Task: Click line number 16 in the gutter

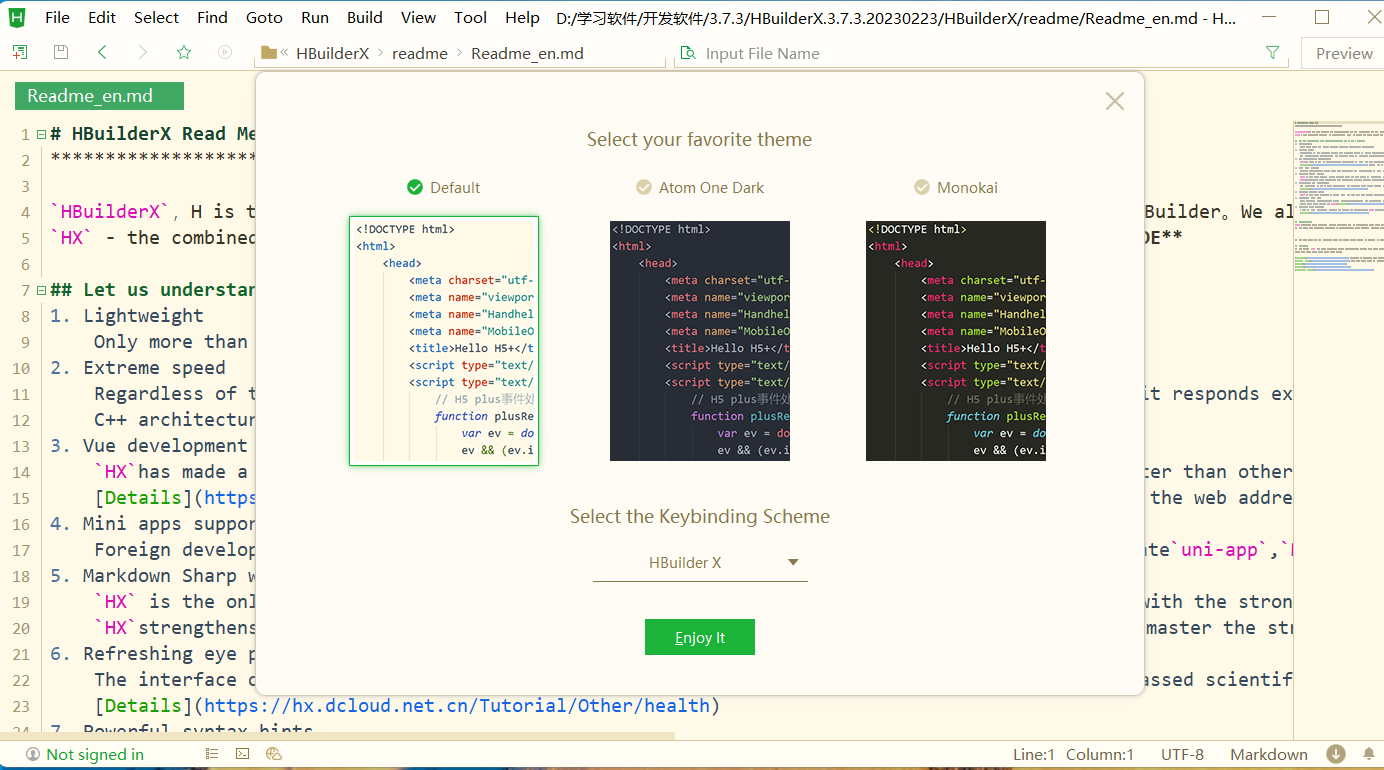Action: click(x=21, y=524)
